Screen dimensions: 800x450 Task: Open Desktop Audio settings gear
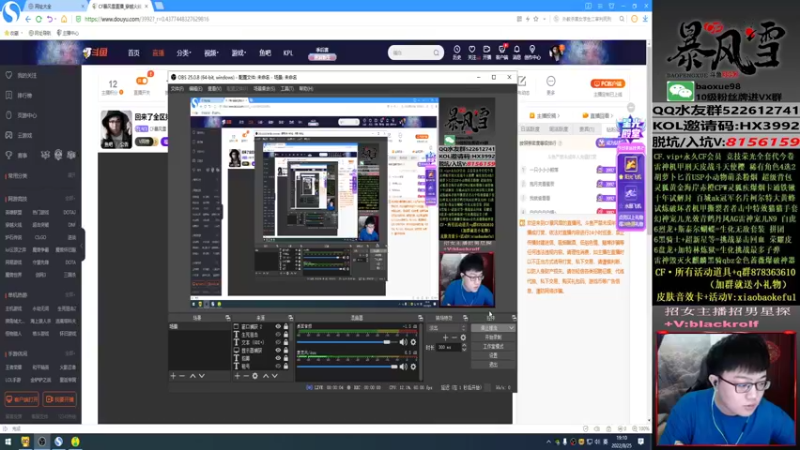pos(413,342)
